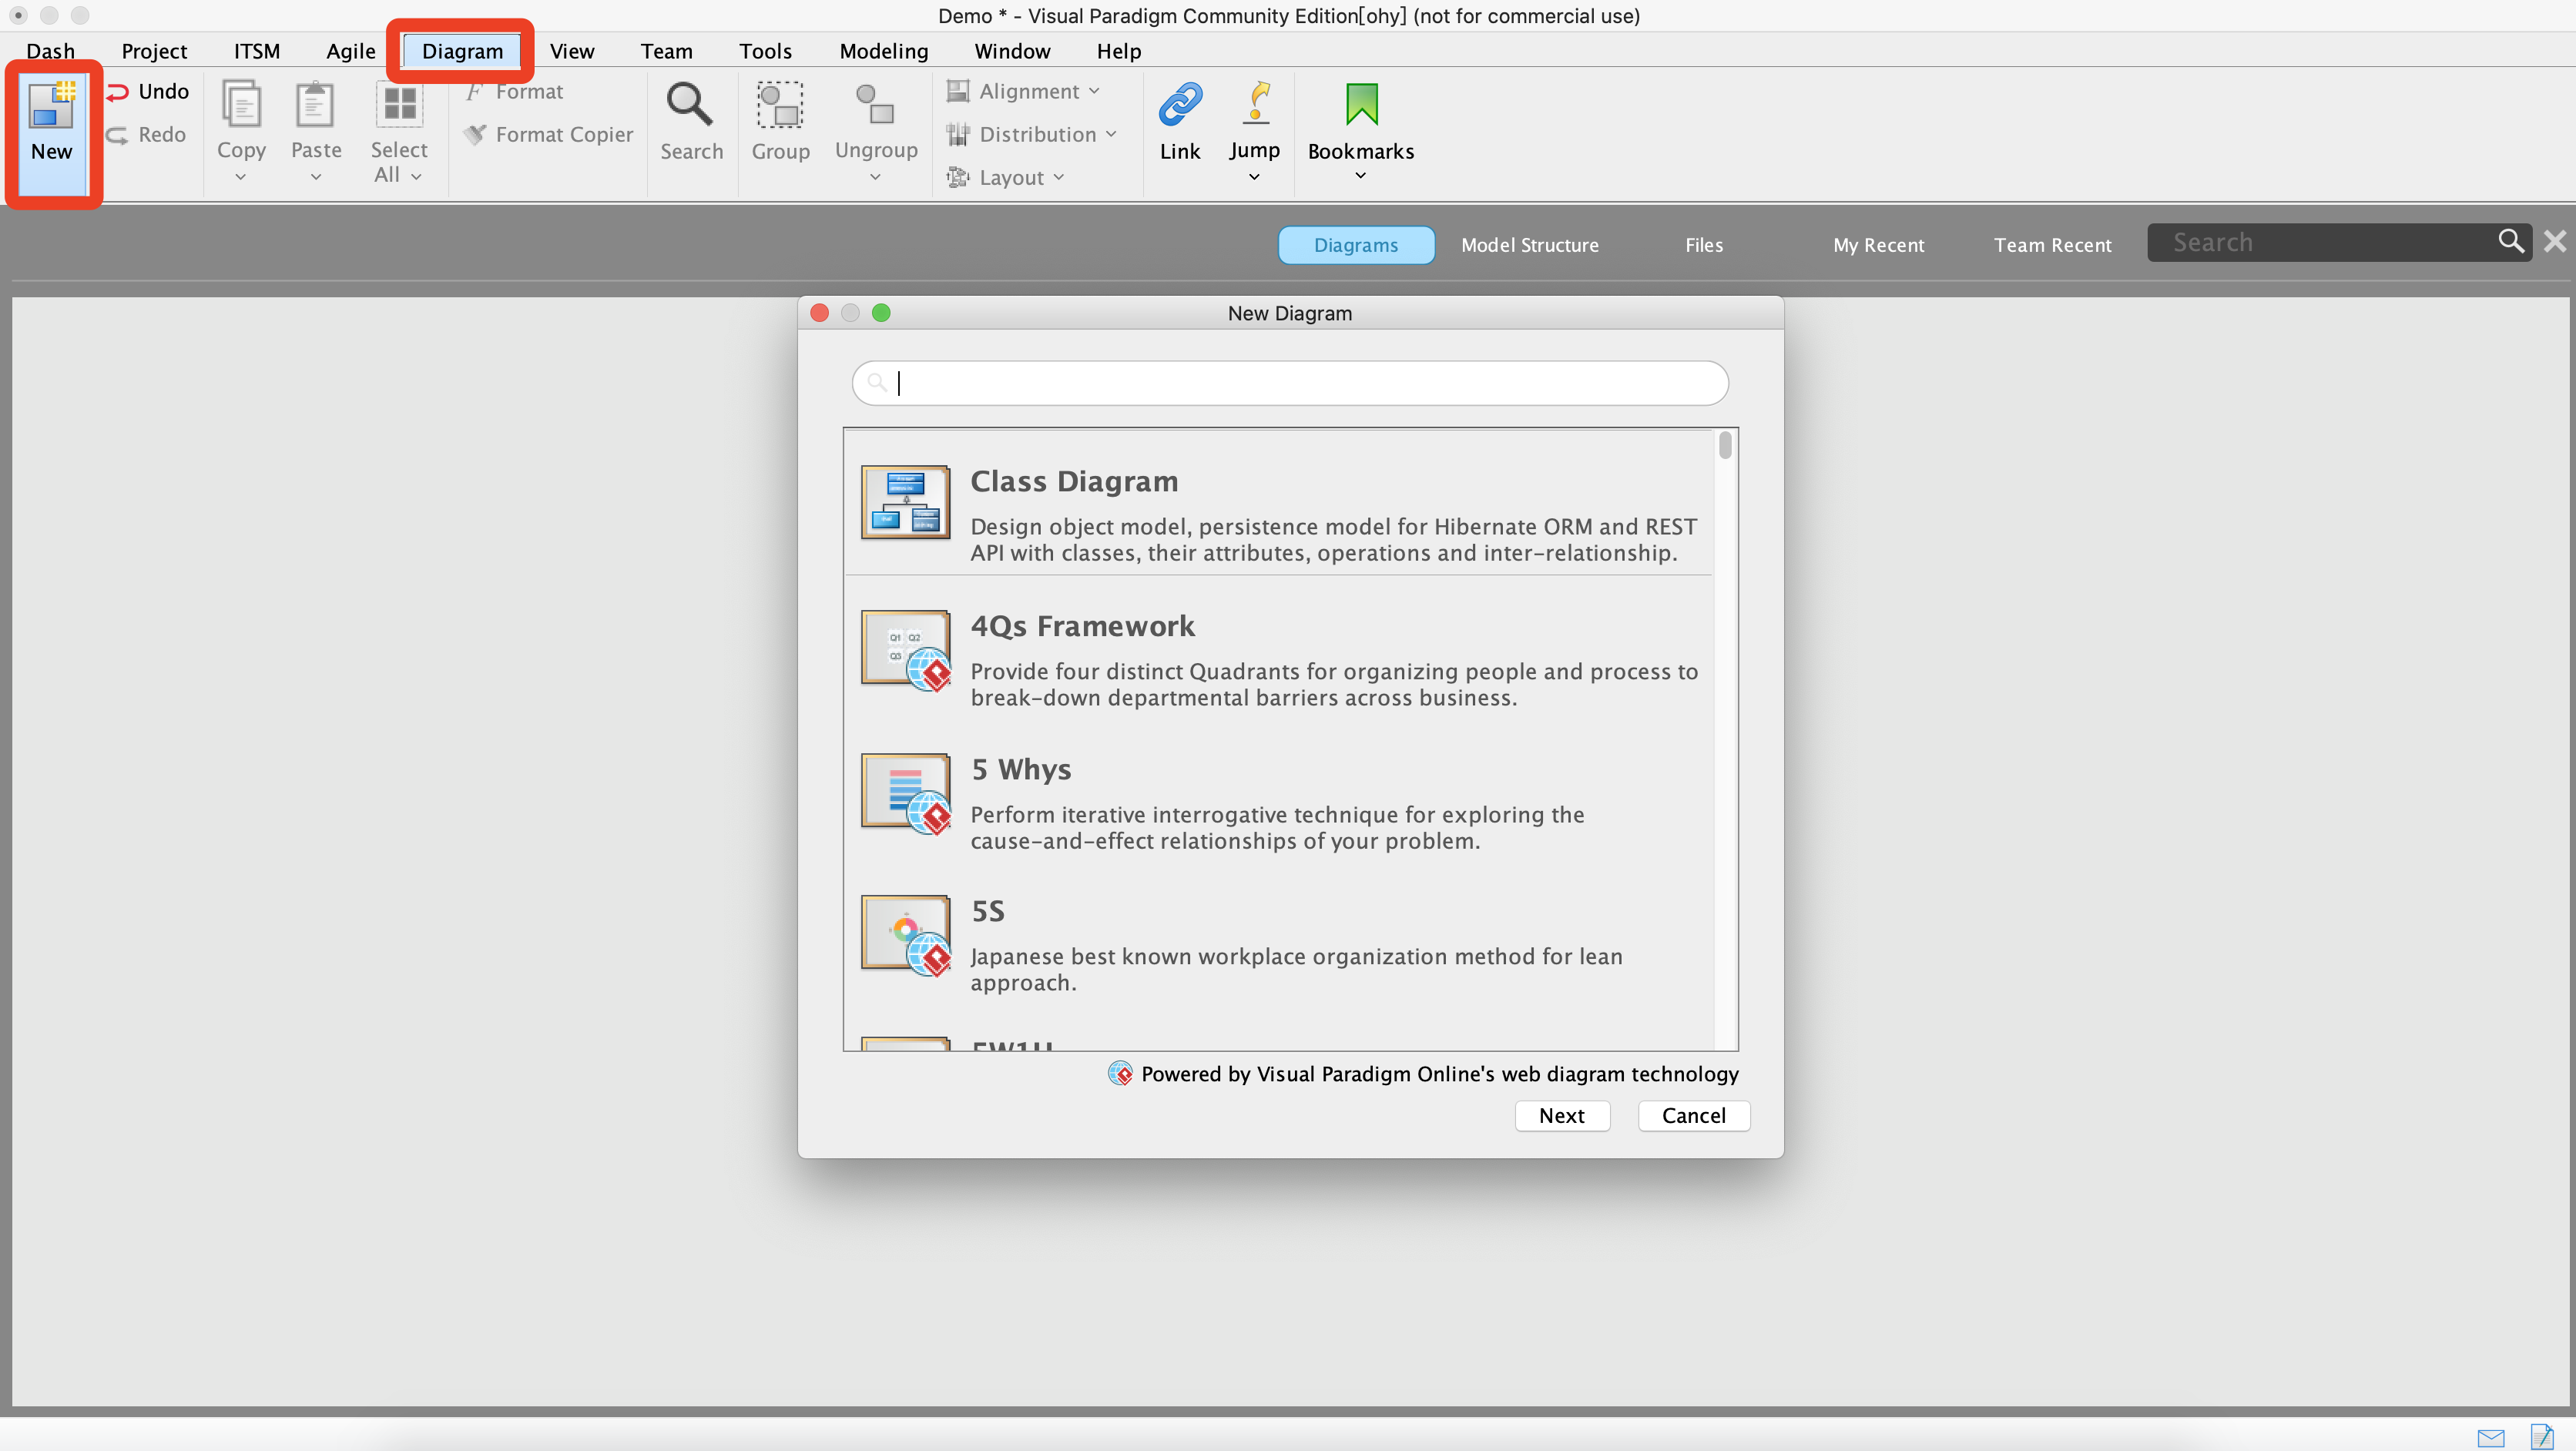
Task: Select the 5S thumbnail icon
Action: (905, 934)
